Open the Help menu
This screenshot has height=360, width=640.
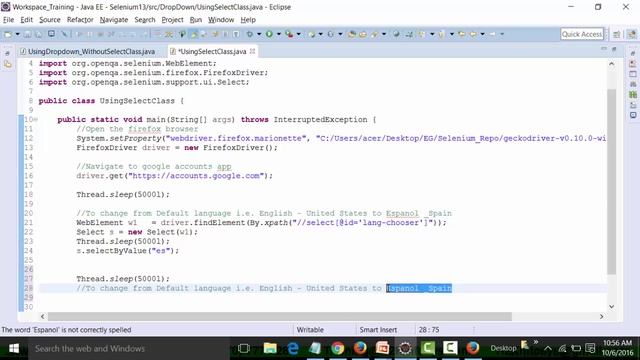(248, 20)
